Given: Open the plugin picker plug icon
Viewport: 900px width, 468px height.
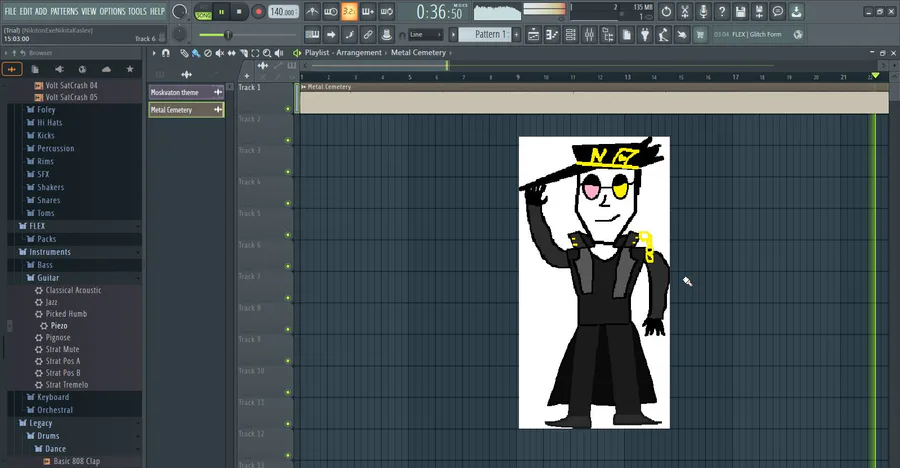Looking at the screenshot, I should click(645, 34).
